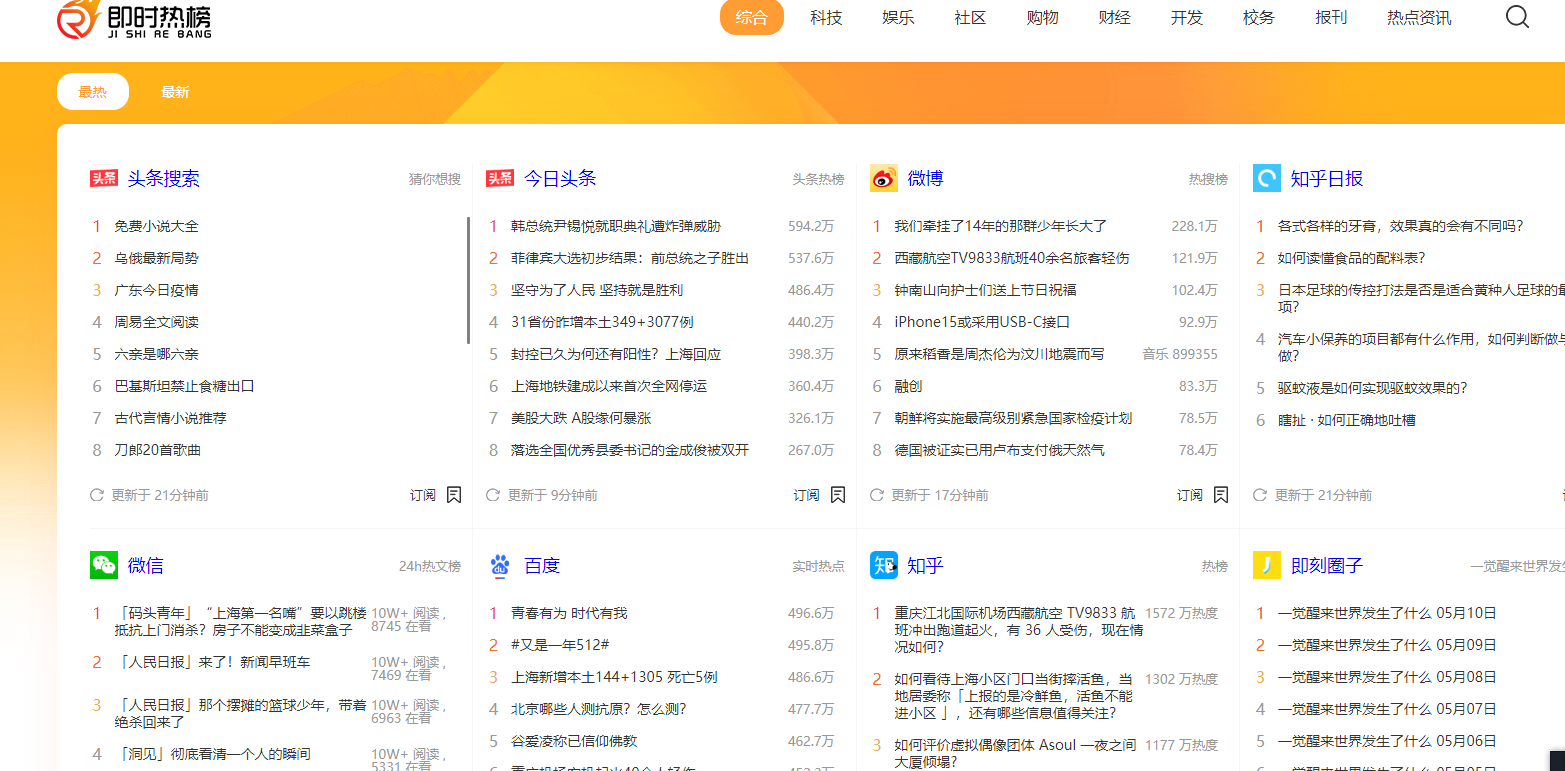Open the 社区 tab
This screenshot has height=771, width=1565.
click(x=970, y=17)
